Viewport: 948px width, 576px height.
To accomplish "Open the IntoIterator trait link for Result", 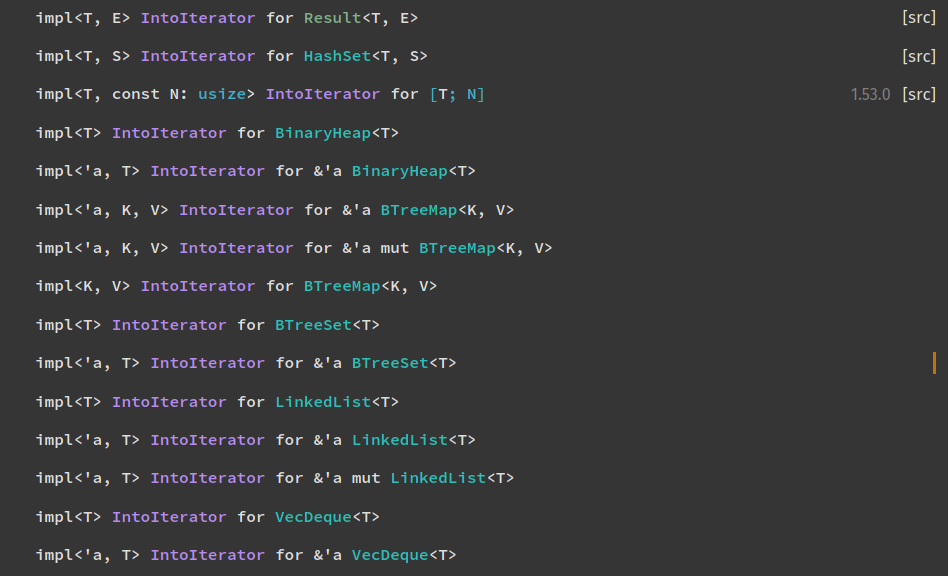I will point(197,17).
